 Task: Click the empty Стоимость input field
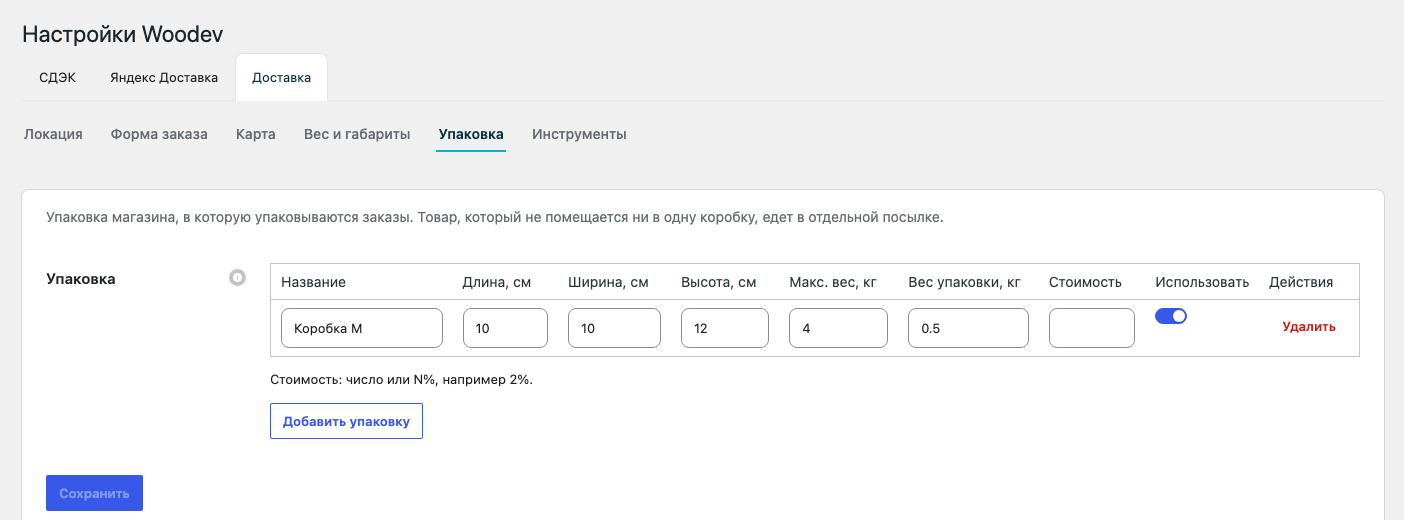pyautogui.click(x=1092, y=328)
